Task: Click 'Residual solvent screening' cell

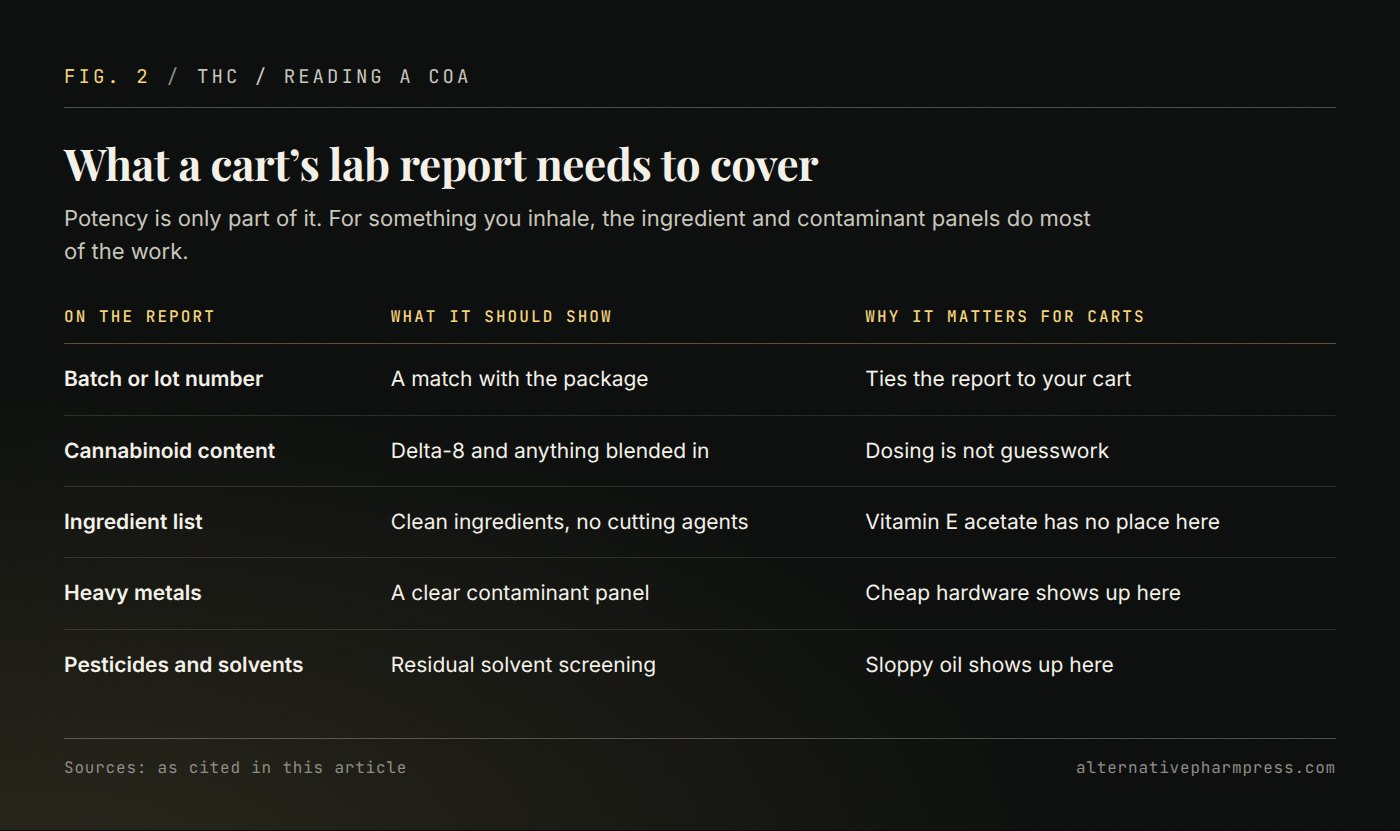Action: pyautogui.click(x=523, y=665)
